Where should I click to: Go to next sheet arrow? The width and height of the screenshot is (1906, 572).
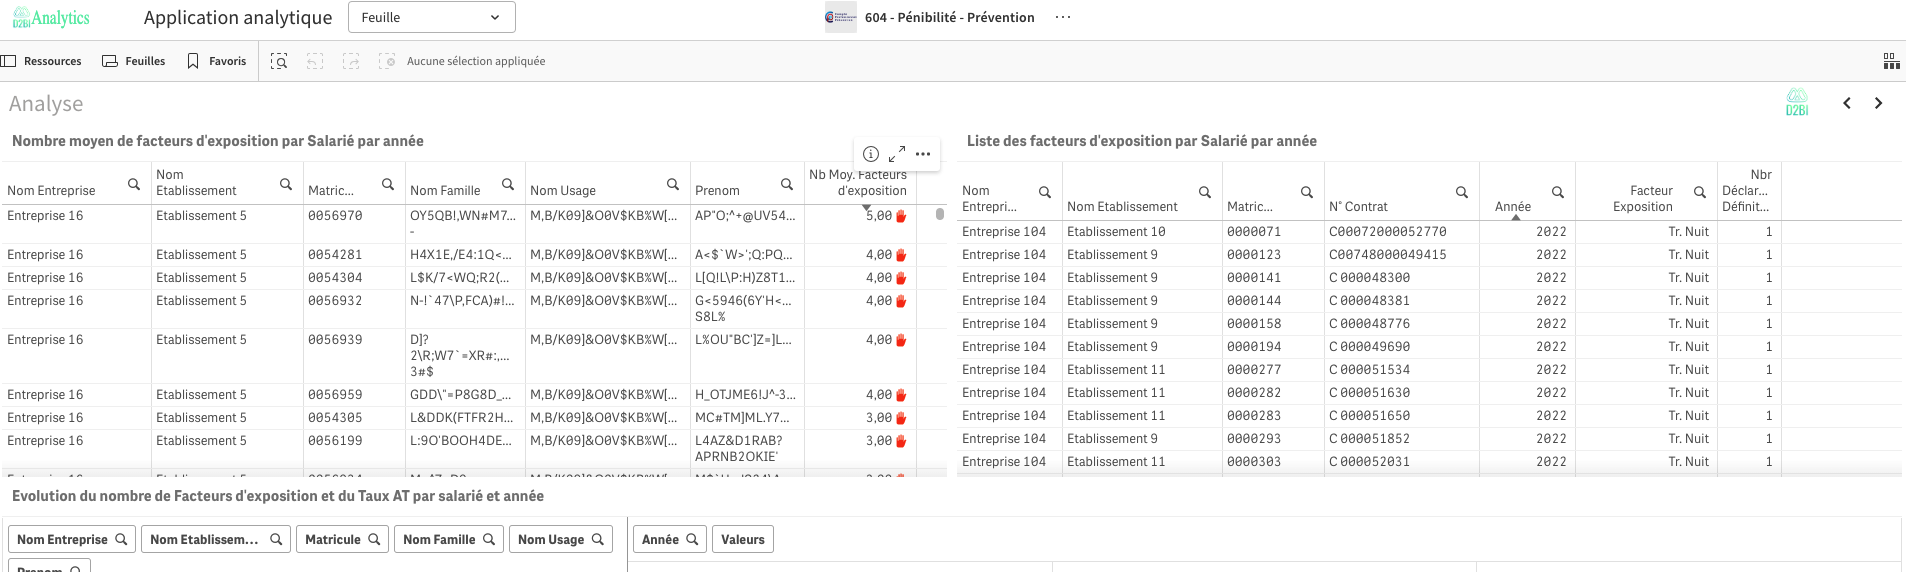[x=1878, y=103]
